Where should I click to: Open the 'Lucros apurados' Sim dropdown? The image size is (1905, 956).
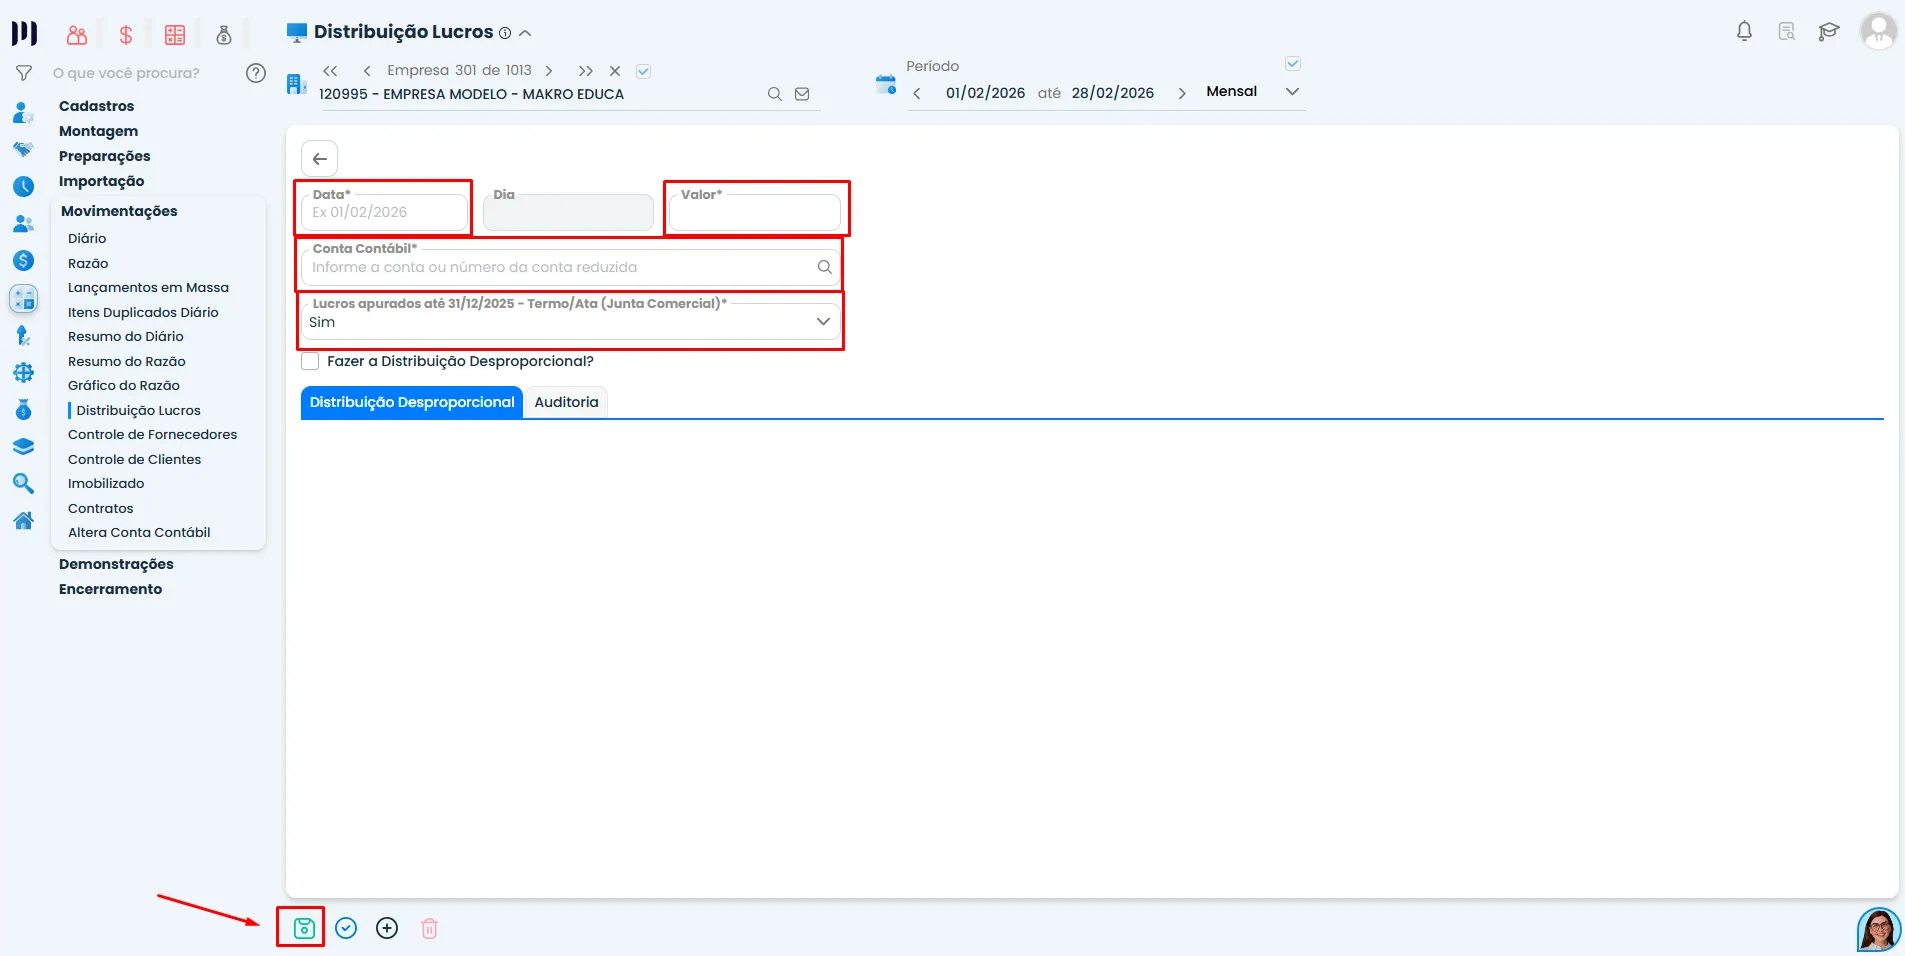click(x=571, y=321)
